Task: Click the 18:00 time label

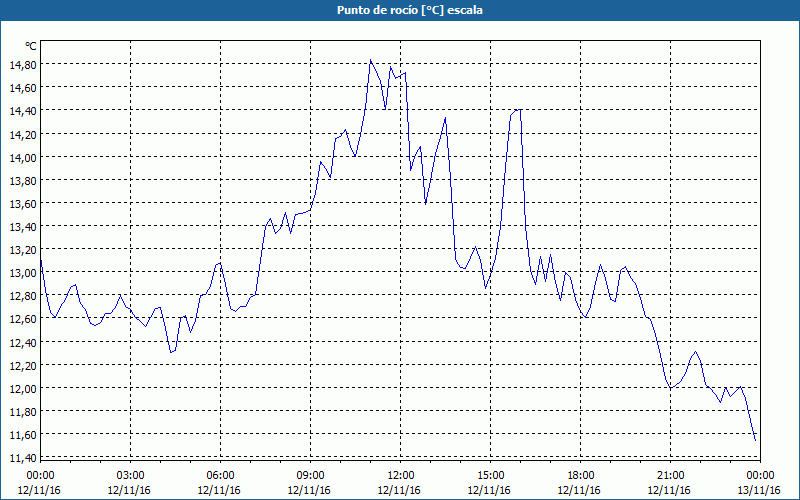Action: [x=581, y=476]
